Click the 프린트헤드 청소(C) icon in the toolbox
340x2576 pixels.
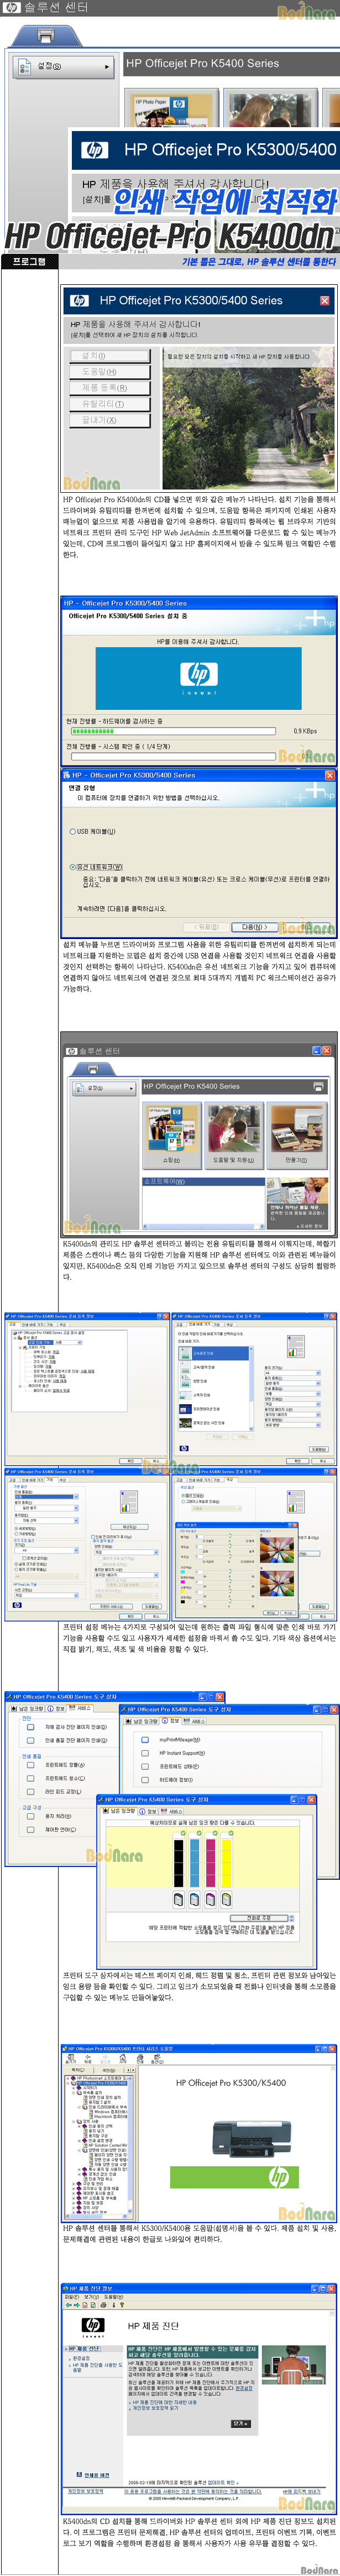click(x=31, y=1778)
